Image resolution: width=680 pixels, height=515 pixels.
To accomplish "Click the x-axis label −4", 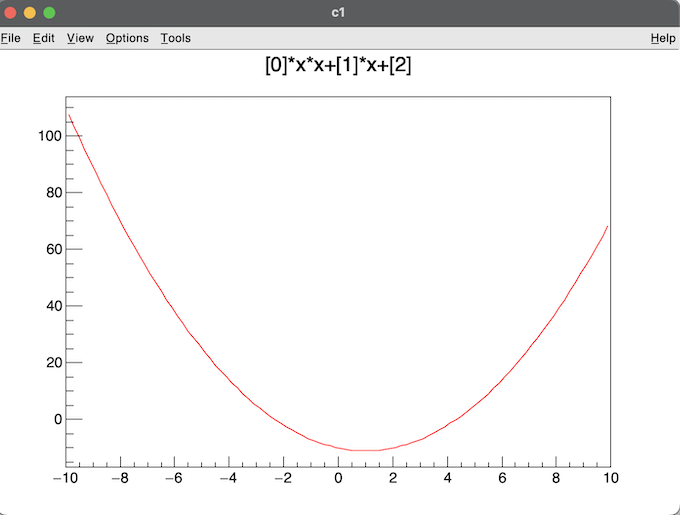I will click(x=229, y=478).
